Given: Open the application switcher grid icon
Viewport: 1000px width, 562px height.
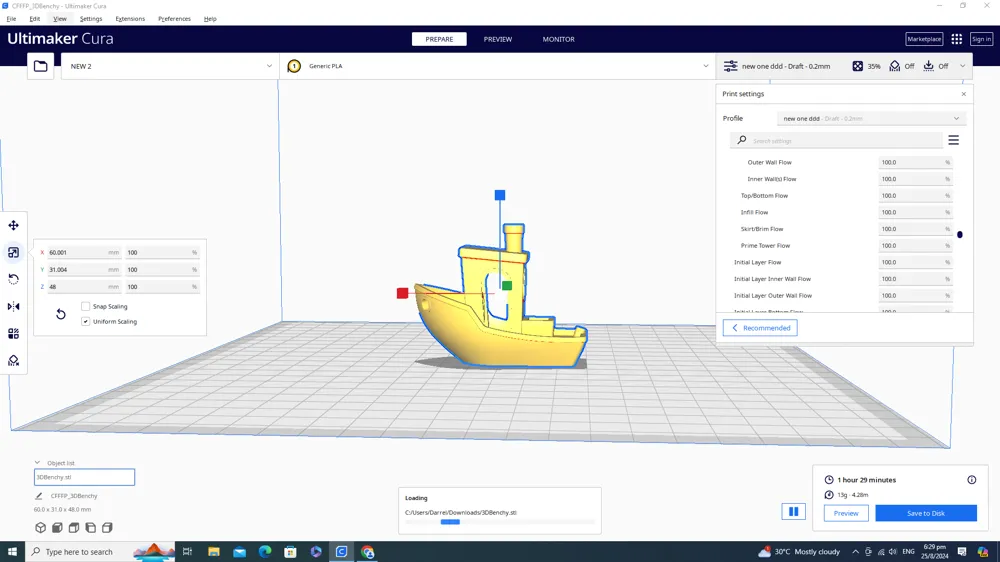Looking at the screenshot, I should [x=957, y=39].
